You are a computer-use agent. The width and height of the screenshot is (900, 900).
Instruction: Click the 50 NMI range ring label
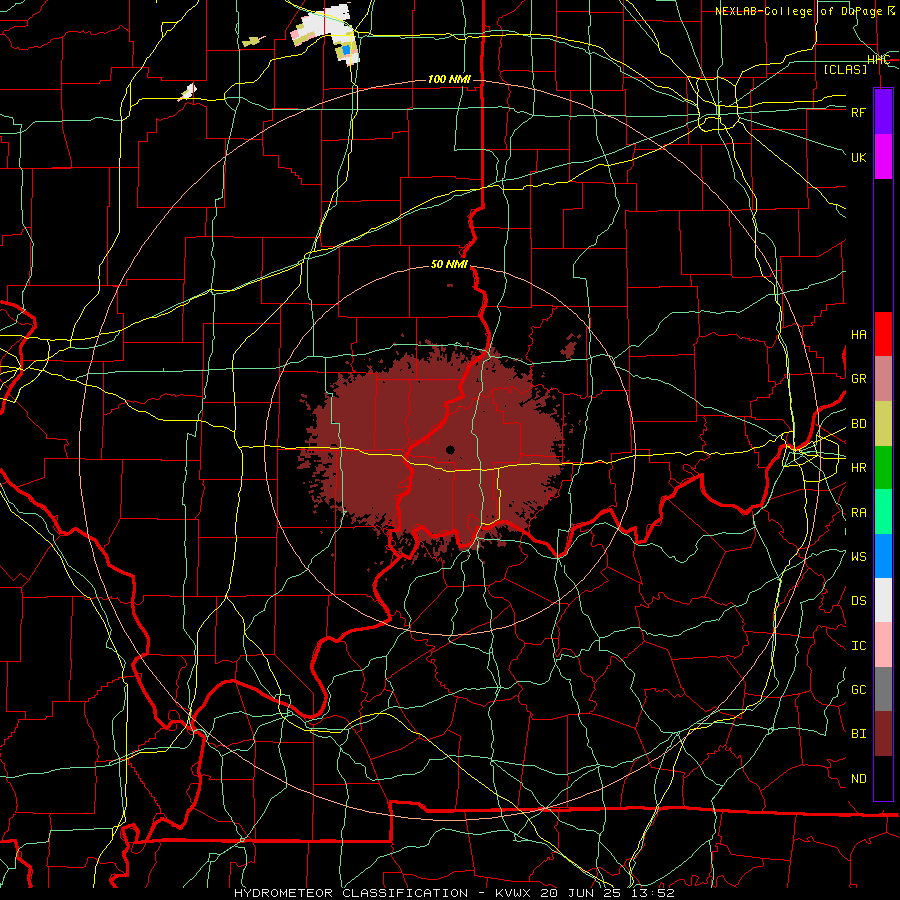tap(449, 264)
